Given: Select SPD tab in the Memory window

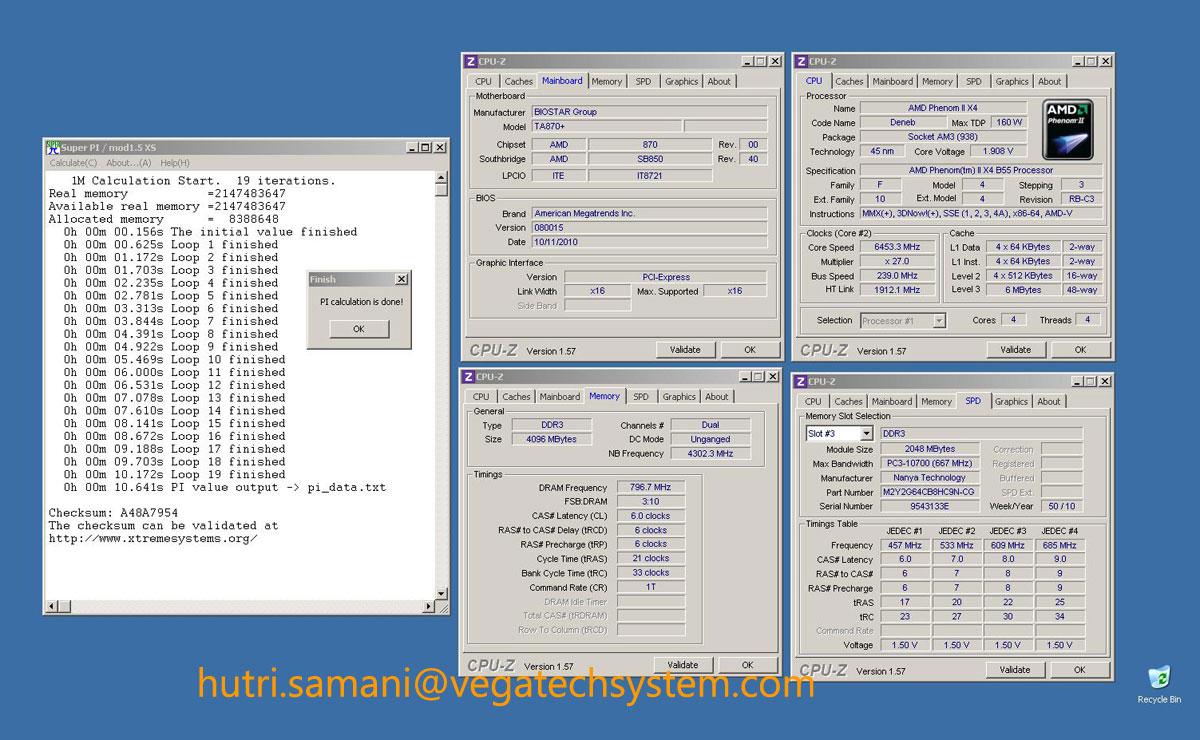Looking at the screenshot, I should tap(641, 397).
